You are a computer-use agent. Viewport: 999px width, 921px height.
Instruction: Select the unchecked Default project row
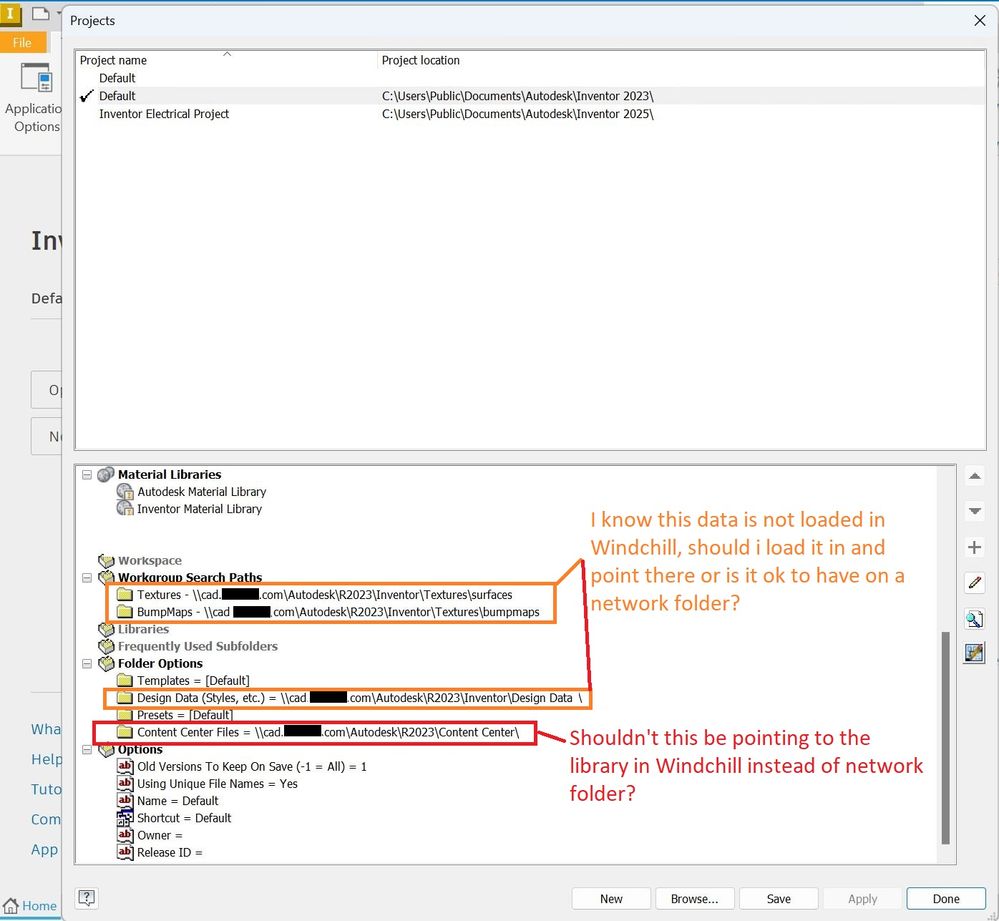[x=530, y=78]
